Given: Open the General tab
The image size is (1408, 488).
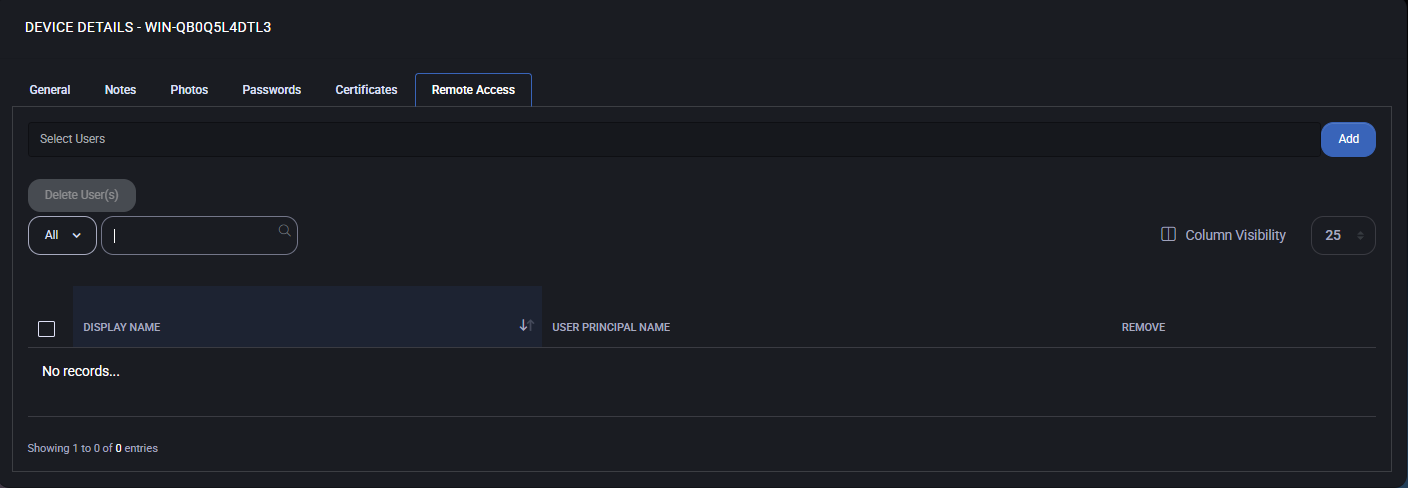Looking at the screenshot, I should tap(50, 90).
